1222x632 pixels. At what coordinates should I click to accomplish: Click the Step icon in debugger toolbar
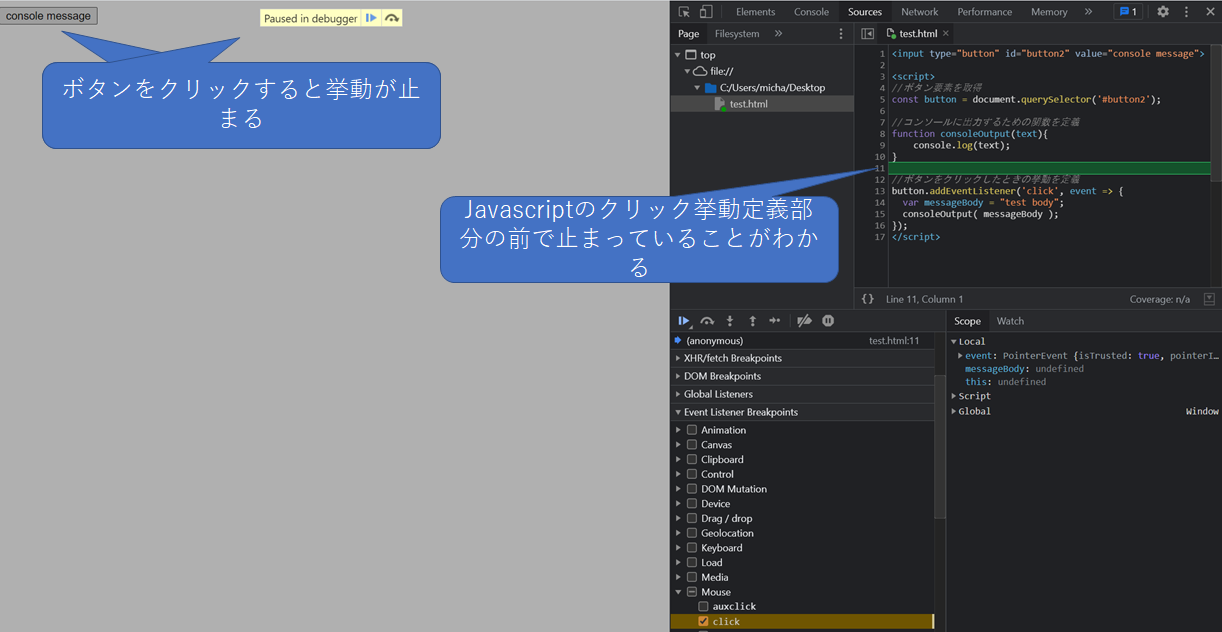point(775,321)
